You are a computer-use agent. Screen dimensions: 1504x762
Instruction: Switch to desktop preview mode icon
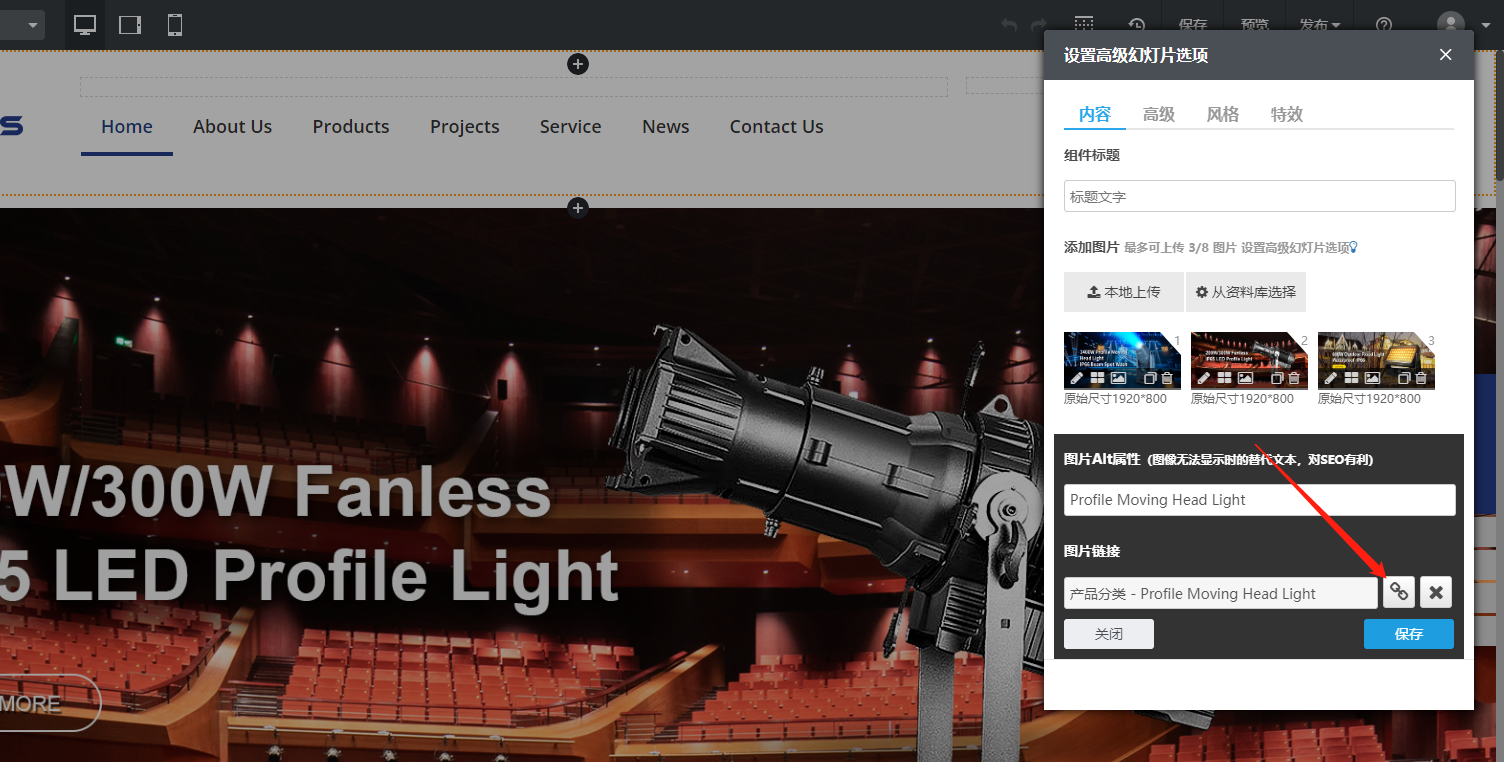pyautogui.click(x=85, y=25)
